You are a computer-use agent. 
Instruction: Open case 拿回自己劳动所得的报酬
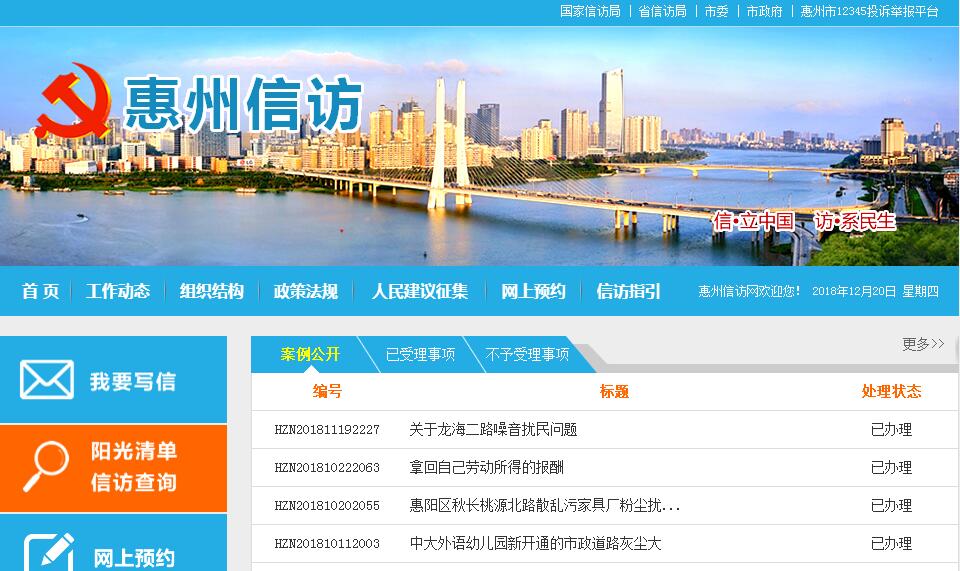point(486,468)
